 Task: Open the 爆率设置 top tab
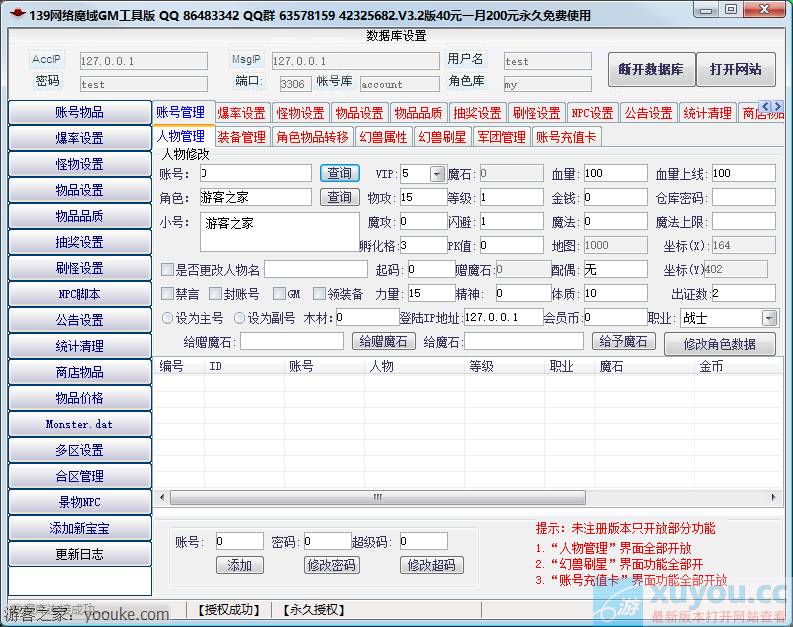[241, 113]
